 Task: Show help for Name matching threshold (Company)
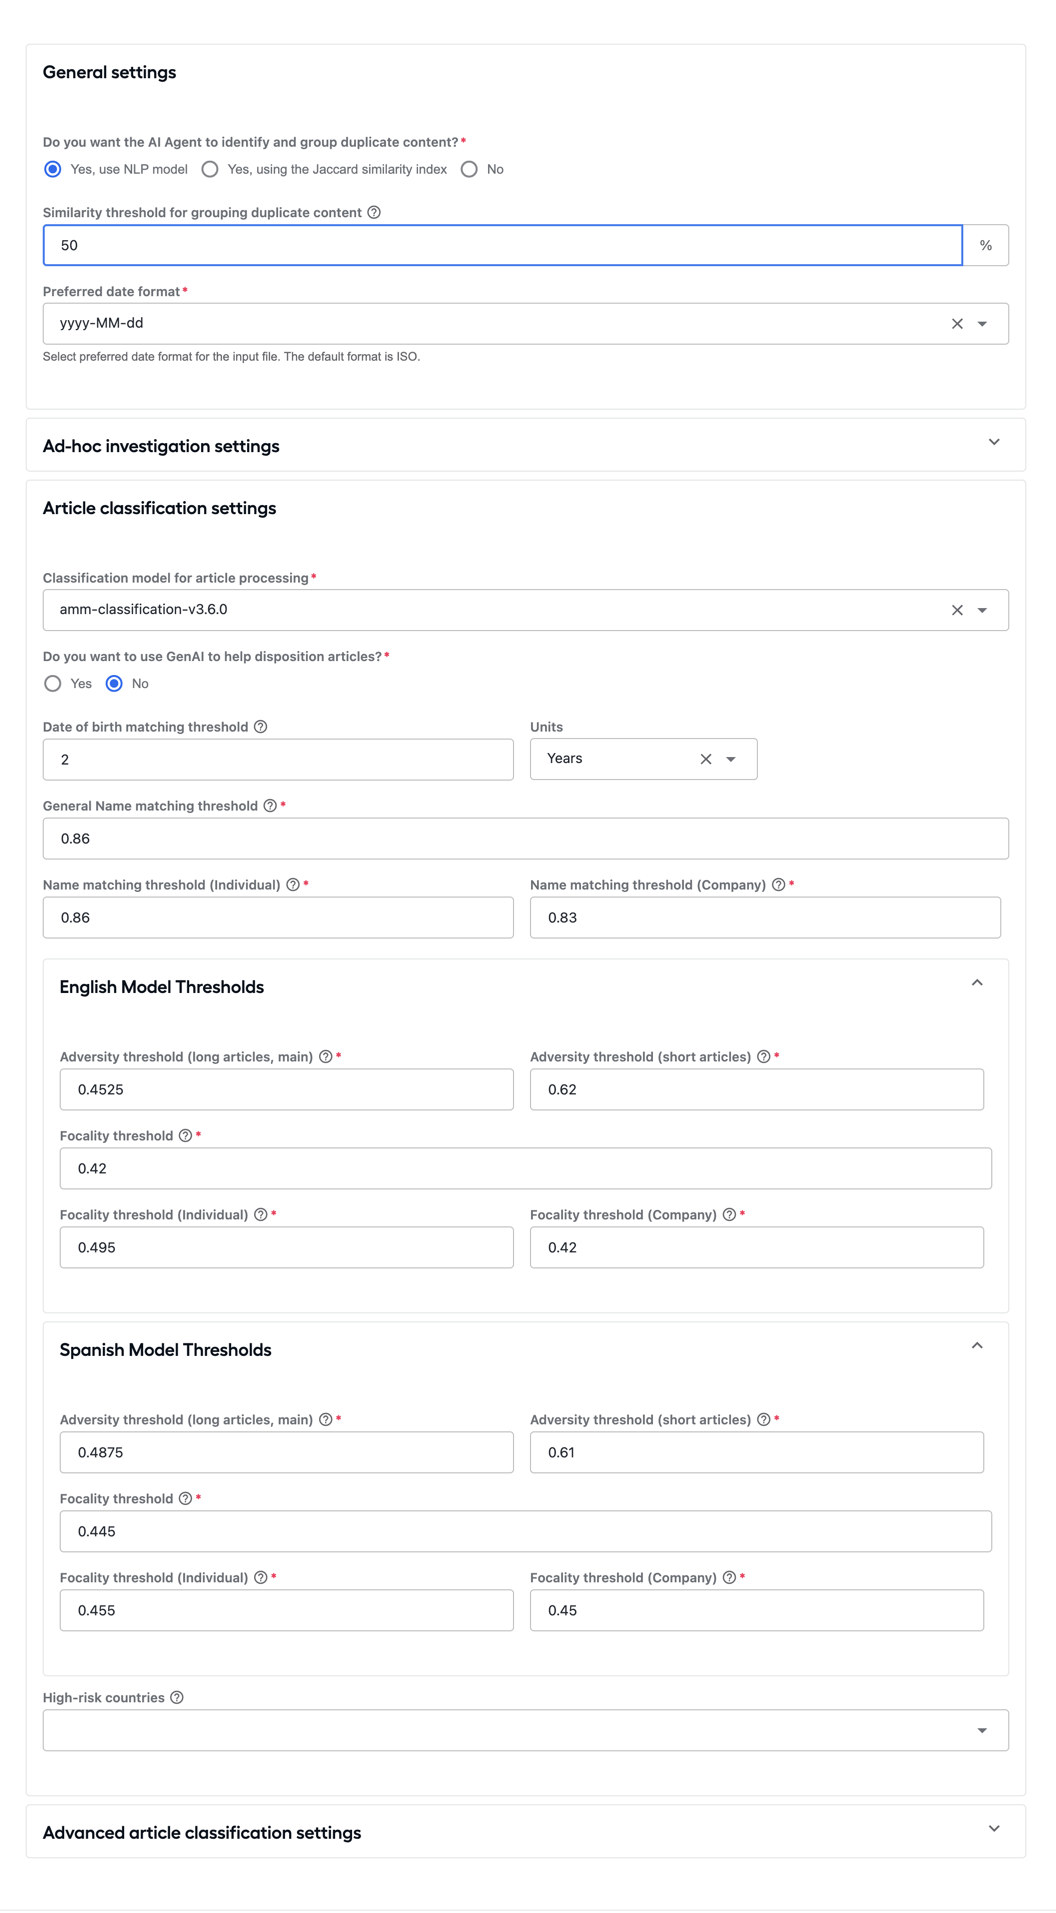[778, 885]
